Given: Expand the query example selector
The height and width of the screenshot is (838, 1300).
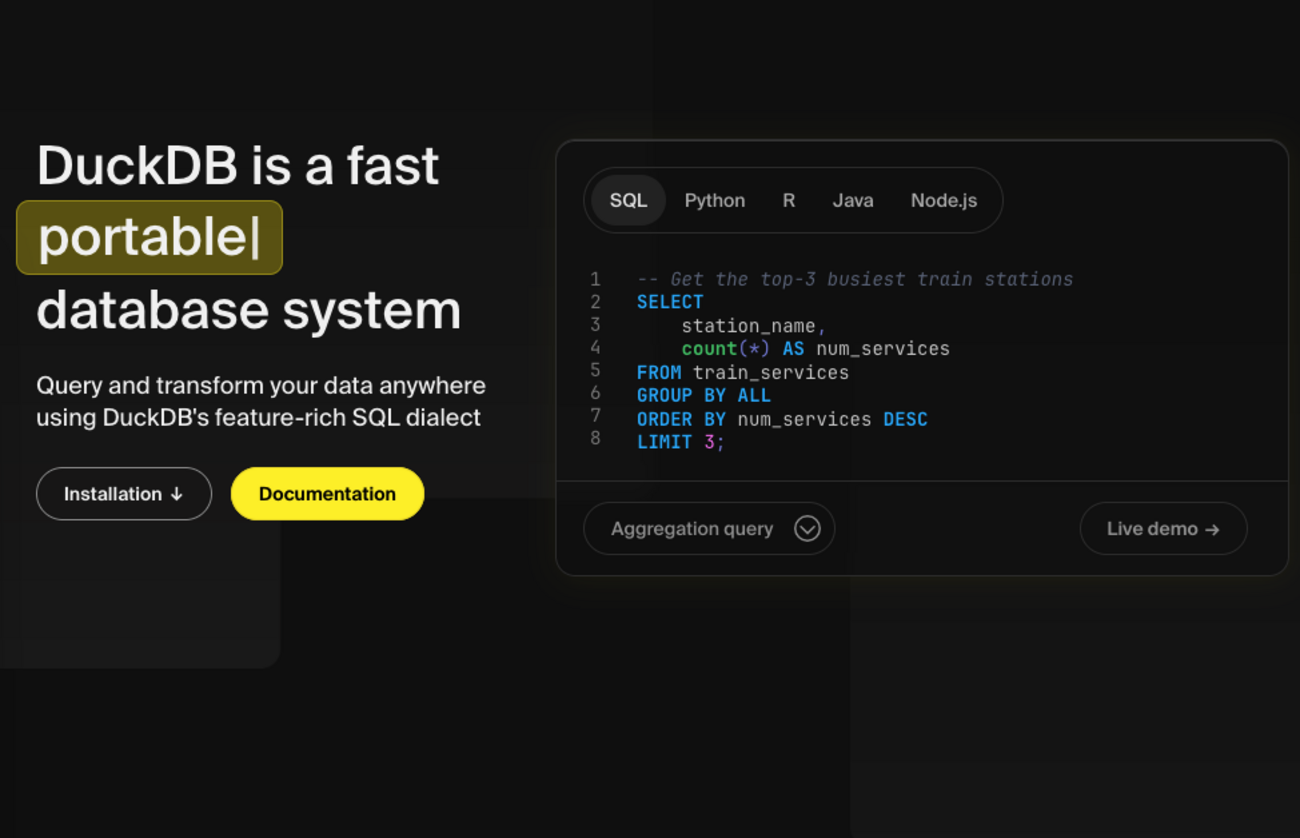Looking at the screenshot, I should tap(709, 528).
